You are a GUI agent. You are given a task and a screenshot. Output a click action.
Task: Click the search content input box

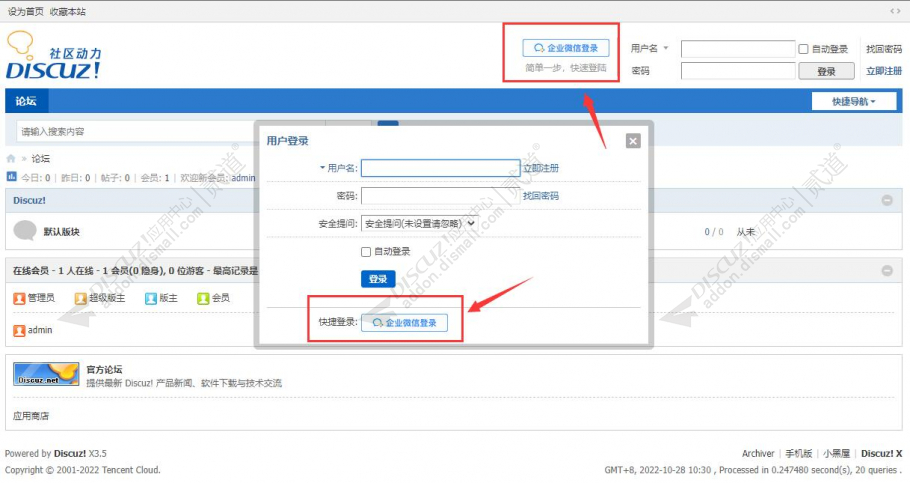pyautogui.click(x=172, y=132)
